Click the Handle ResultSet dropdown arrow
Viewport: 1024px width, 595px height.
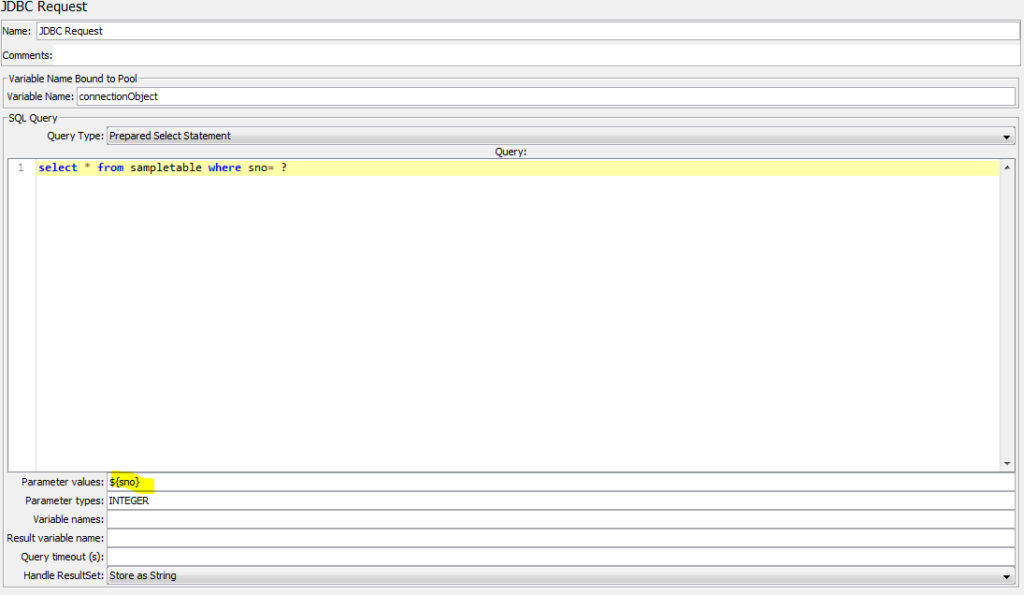tap(1007, 575)
